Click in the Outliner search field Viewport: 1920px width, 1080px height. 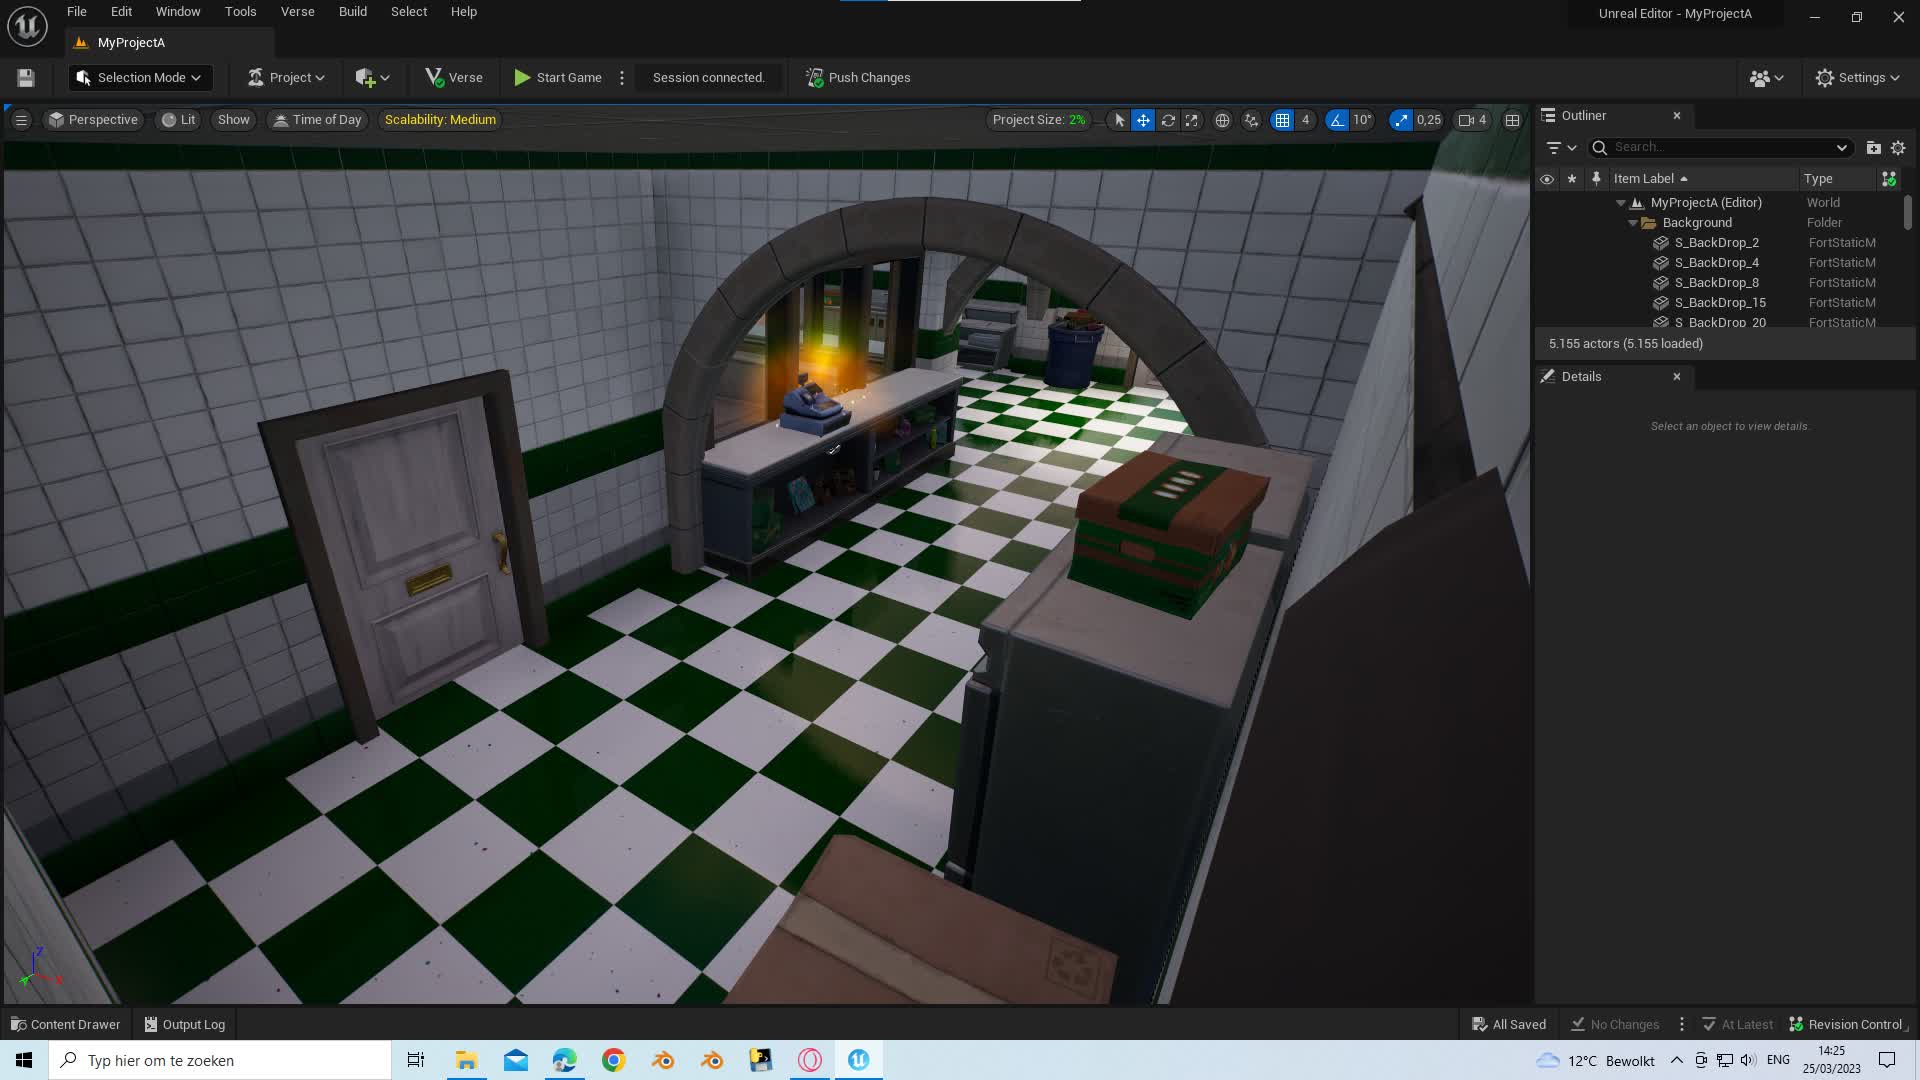[1720, 148]
